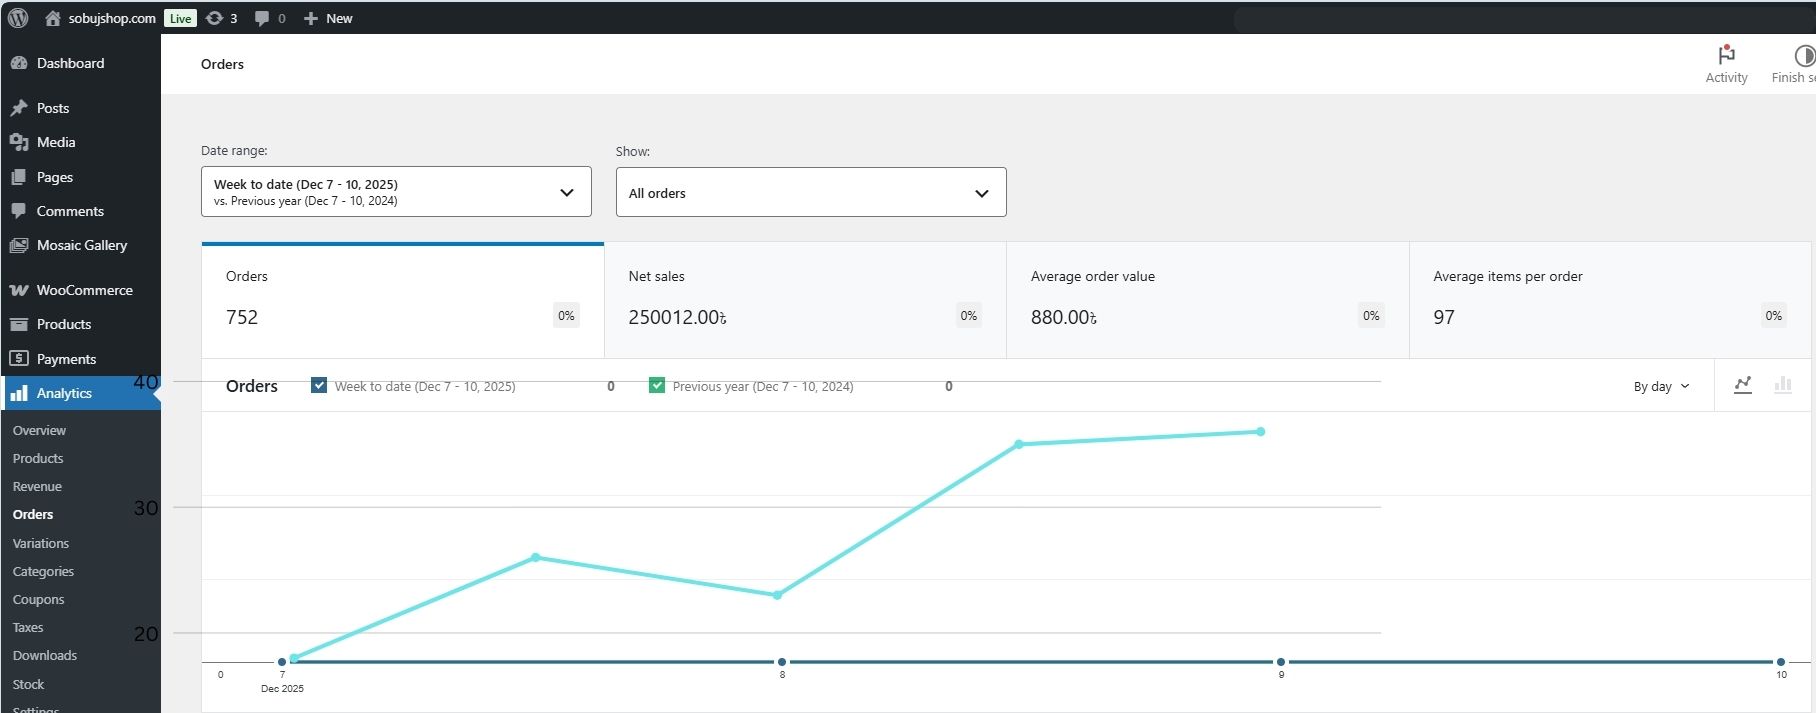Select the Net sales summary tab
This screenshot has width=1816, height=713.
(x=805, y=300)
